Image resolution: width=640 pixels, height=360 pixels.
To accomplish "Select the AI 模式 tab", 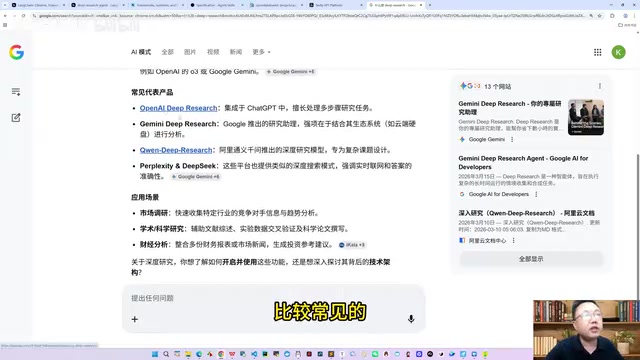I will [x=141, y=52].
